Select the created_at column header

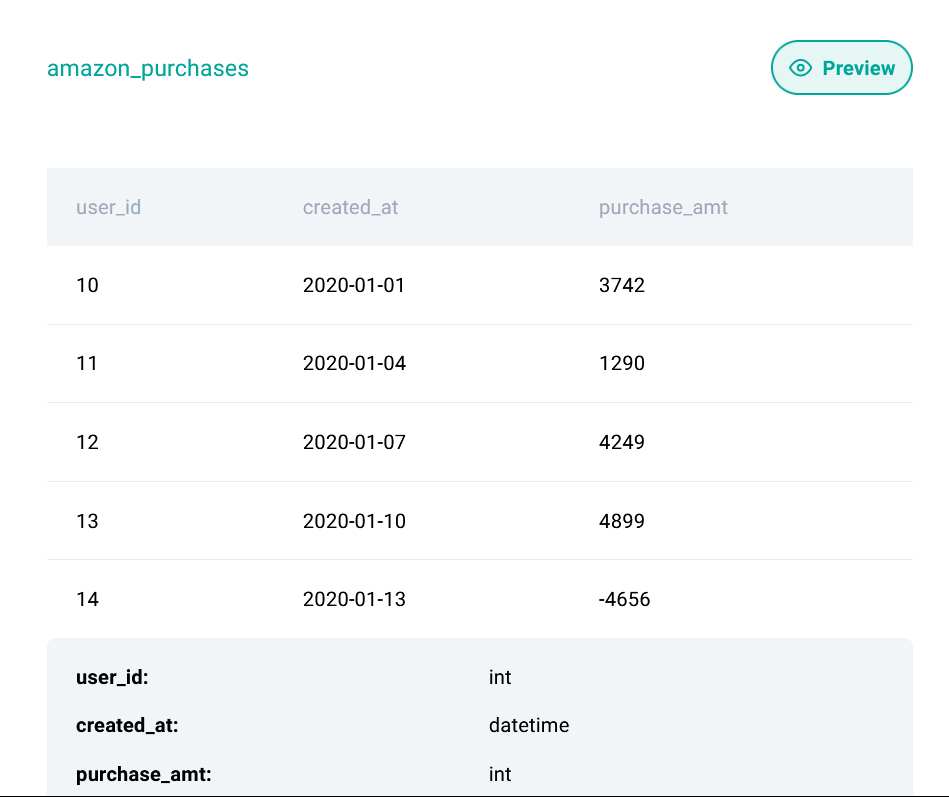pyautogui.click(x=350, y=207)
